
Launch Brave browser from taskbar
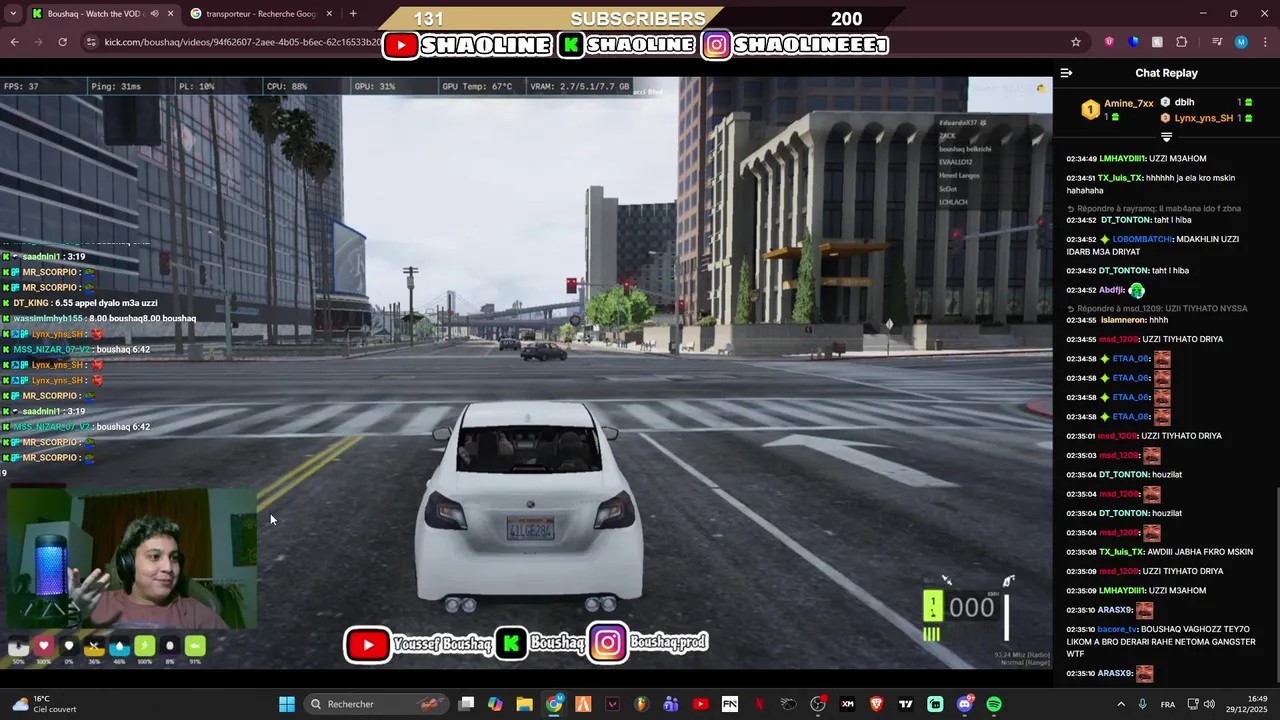click(x=876, y=704)
